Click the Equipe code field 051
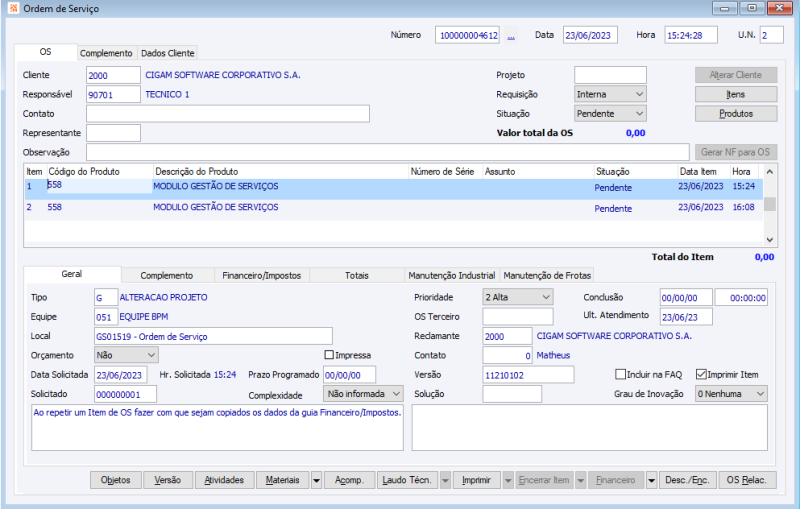Viewport: 800px width, 509px height. (x=106, y=317)
